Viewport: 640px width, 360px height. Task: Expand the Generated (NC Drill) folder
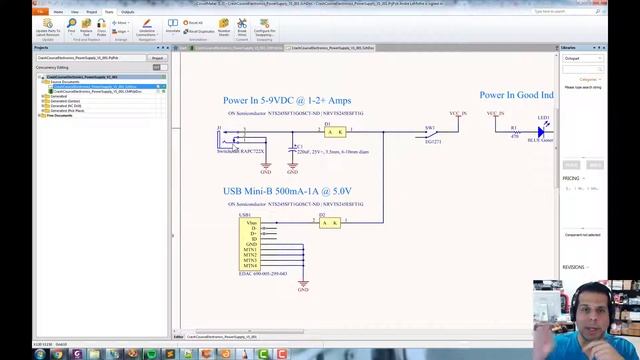[x=43, y=106]
